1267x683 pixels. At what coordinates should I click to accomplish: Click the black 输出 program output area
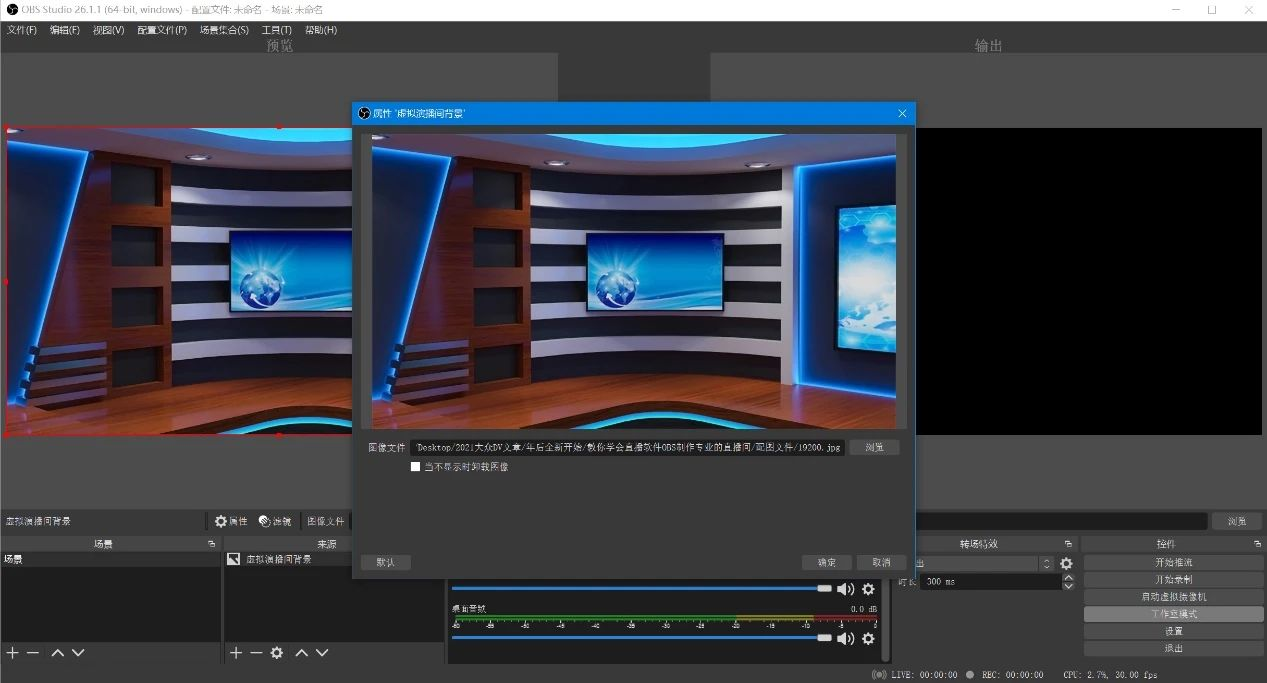coord(1088,281)
